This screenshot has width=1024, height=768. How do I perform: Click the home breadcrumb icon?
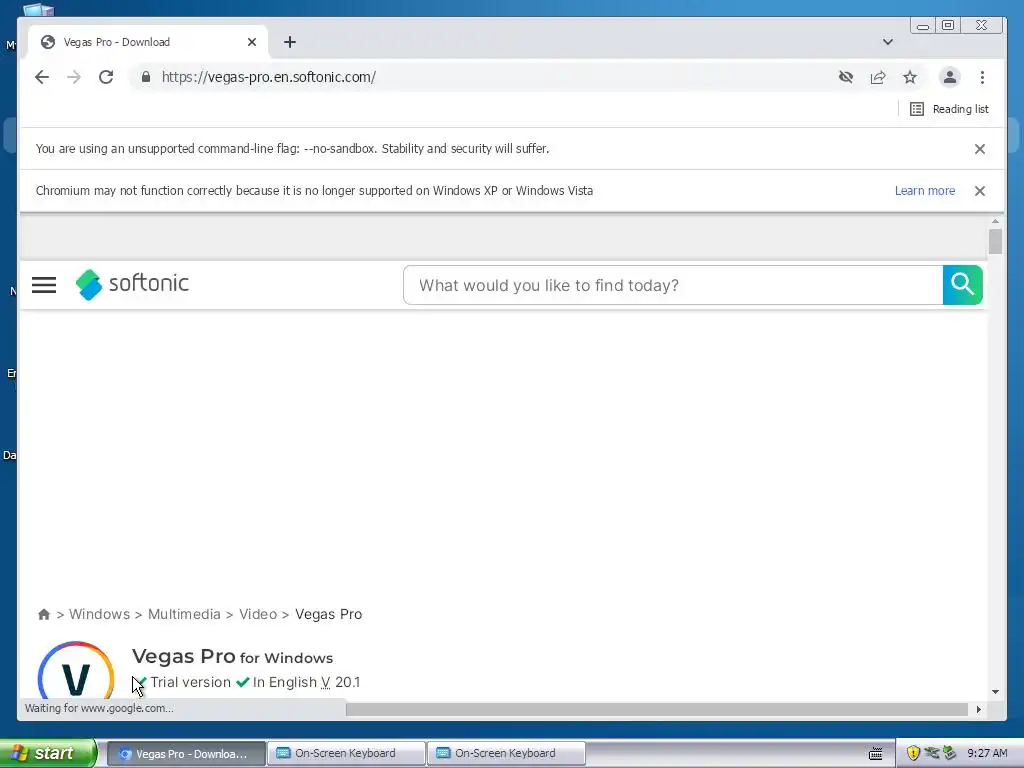pyautogui.click(x=44, y=614)
